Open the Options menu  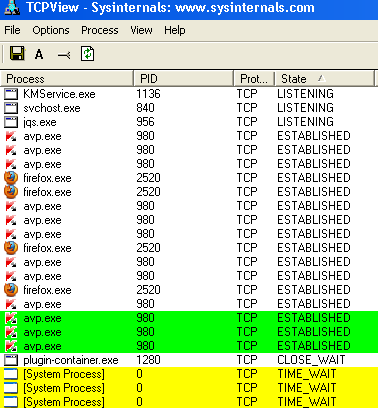click(51, 30)
